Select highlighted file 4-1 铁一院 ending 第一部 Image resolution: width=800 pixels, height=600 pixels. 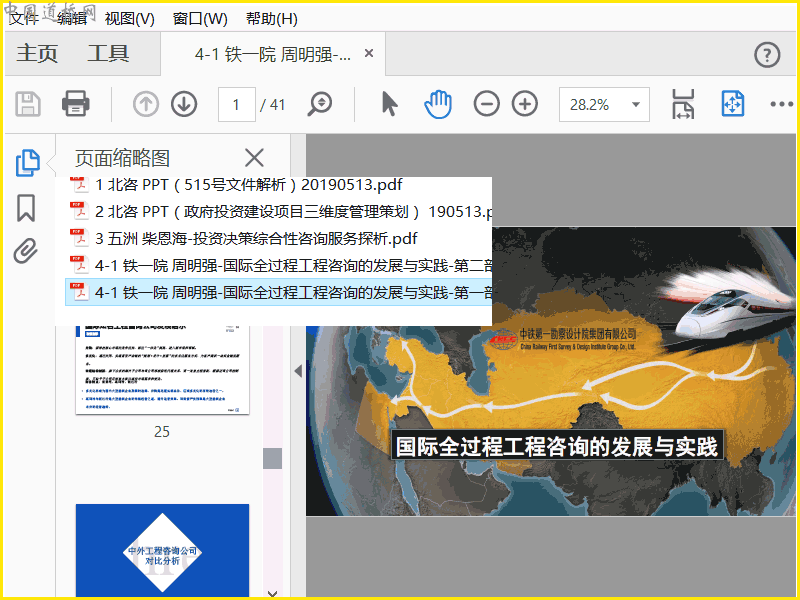[279, 292]
